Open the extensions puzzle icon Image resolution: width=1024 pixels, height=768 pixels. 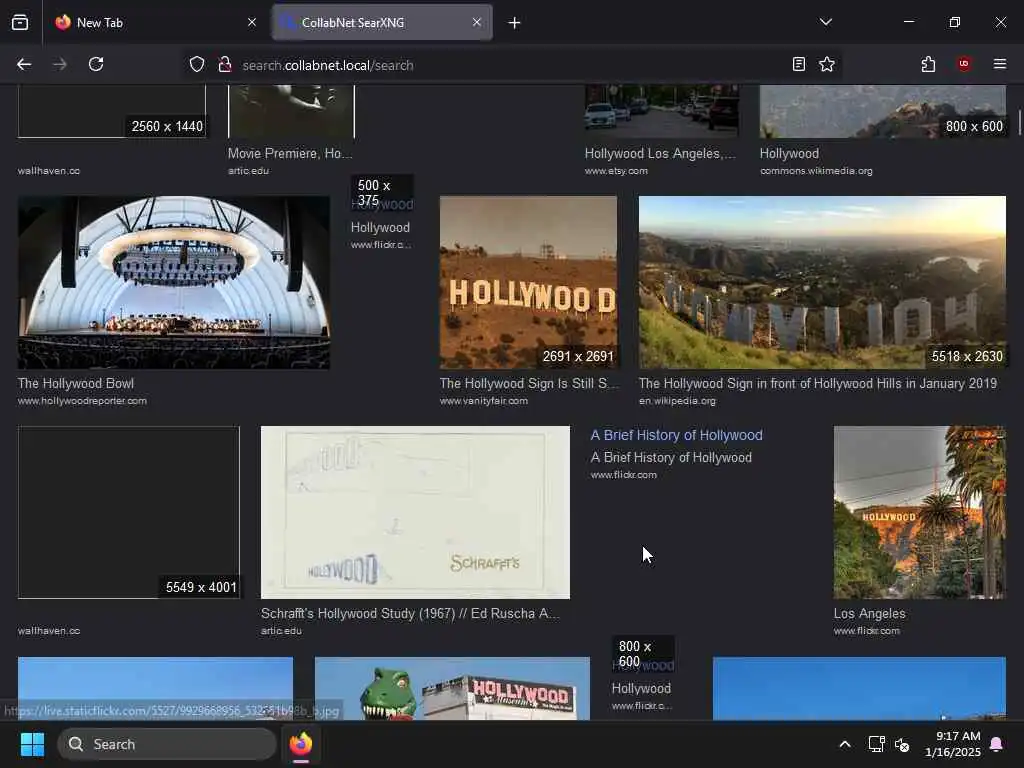click(x=928, y=64)
